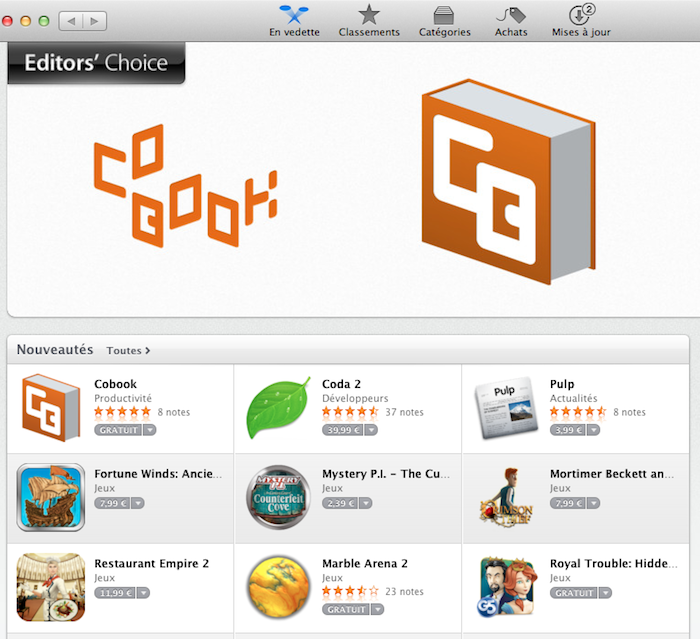Open the Coda 2 green leaf icon
Screen dimensions: 700x639
tap(278, 408)
